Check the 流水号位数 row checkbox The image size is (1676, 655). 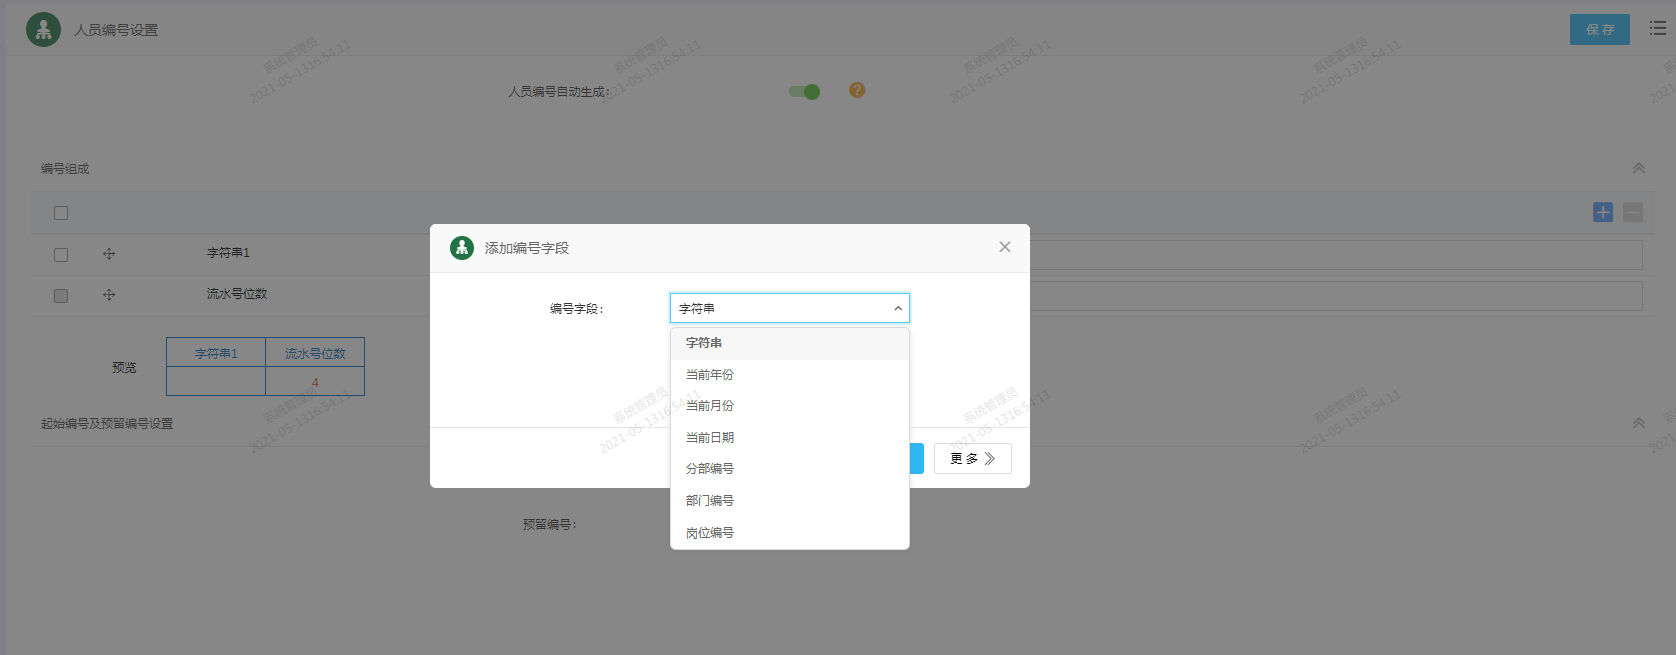[x=61, y=296]
